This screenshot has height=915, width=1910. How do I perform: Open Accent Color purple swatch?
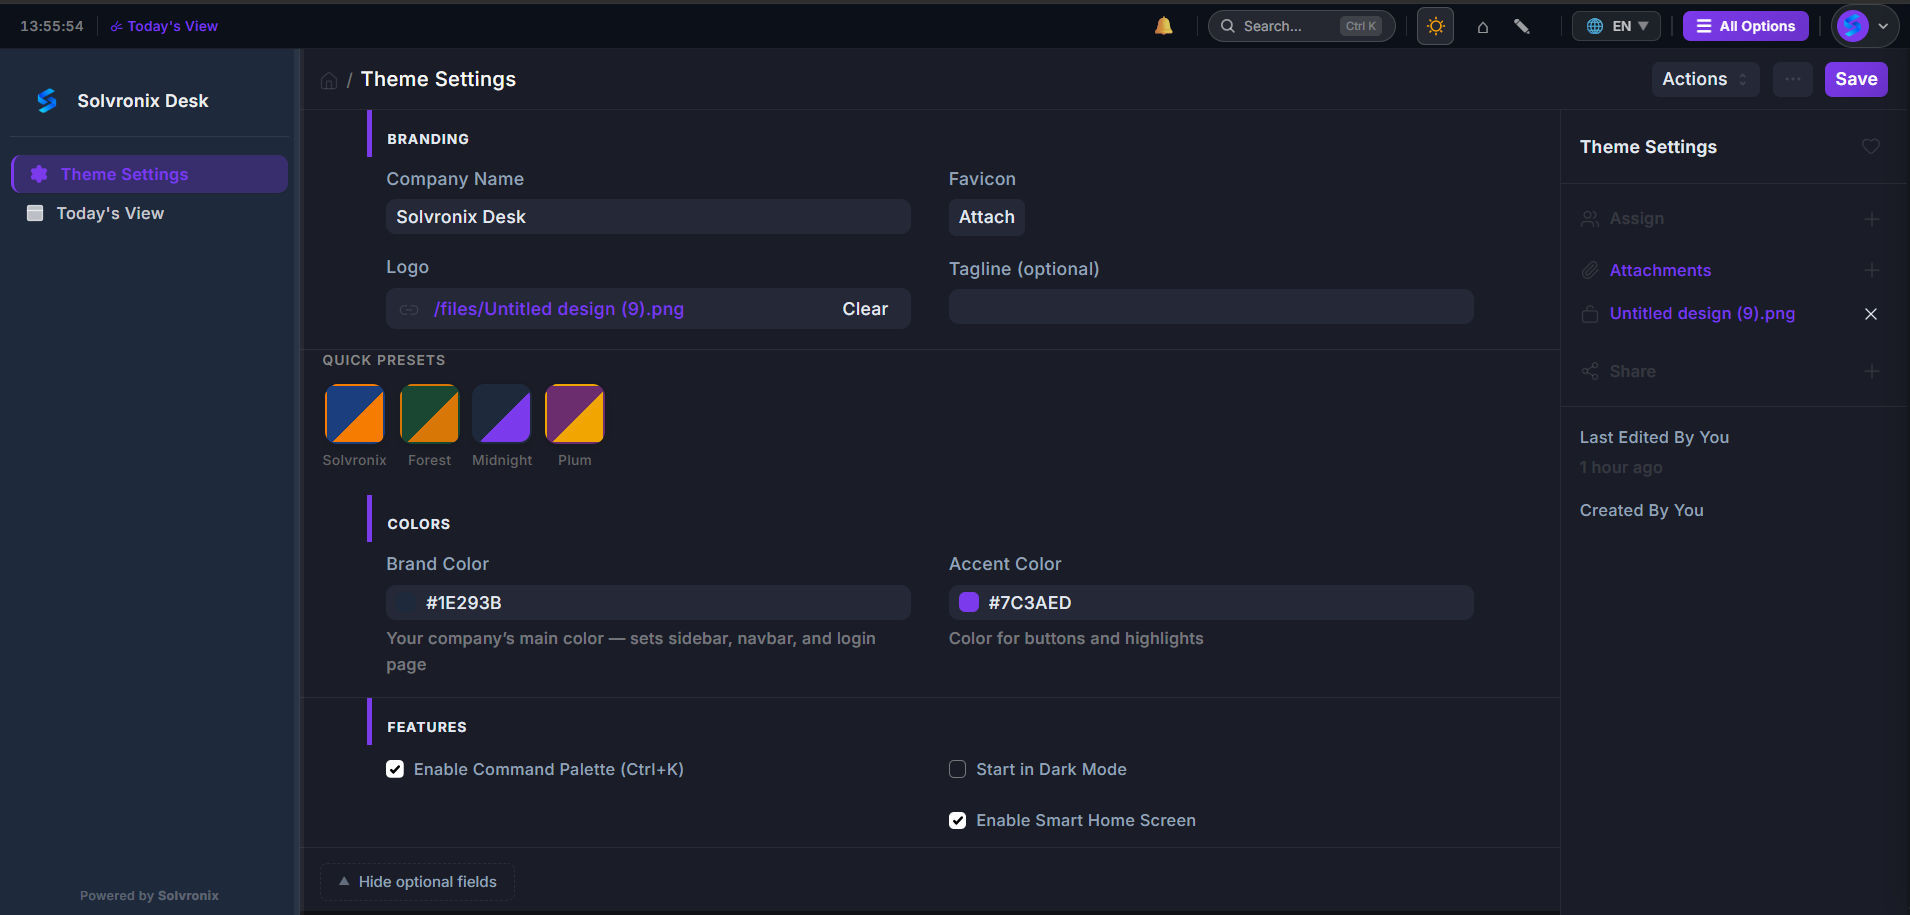(969, 602)
